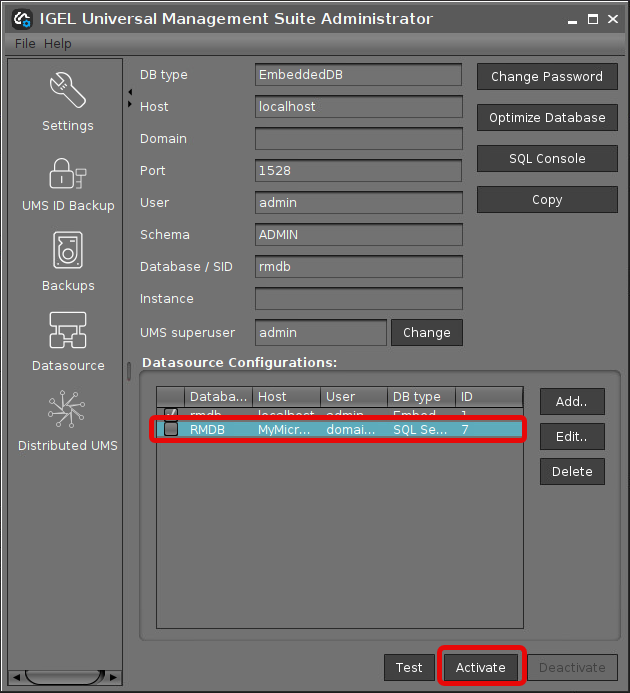Click right arrow of sidebar horizontal scrollbar
The image size is (630, 693).
point(112,677)
